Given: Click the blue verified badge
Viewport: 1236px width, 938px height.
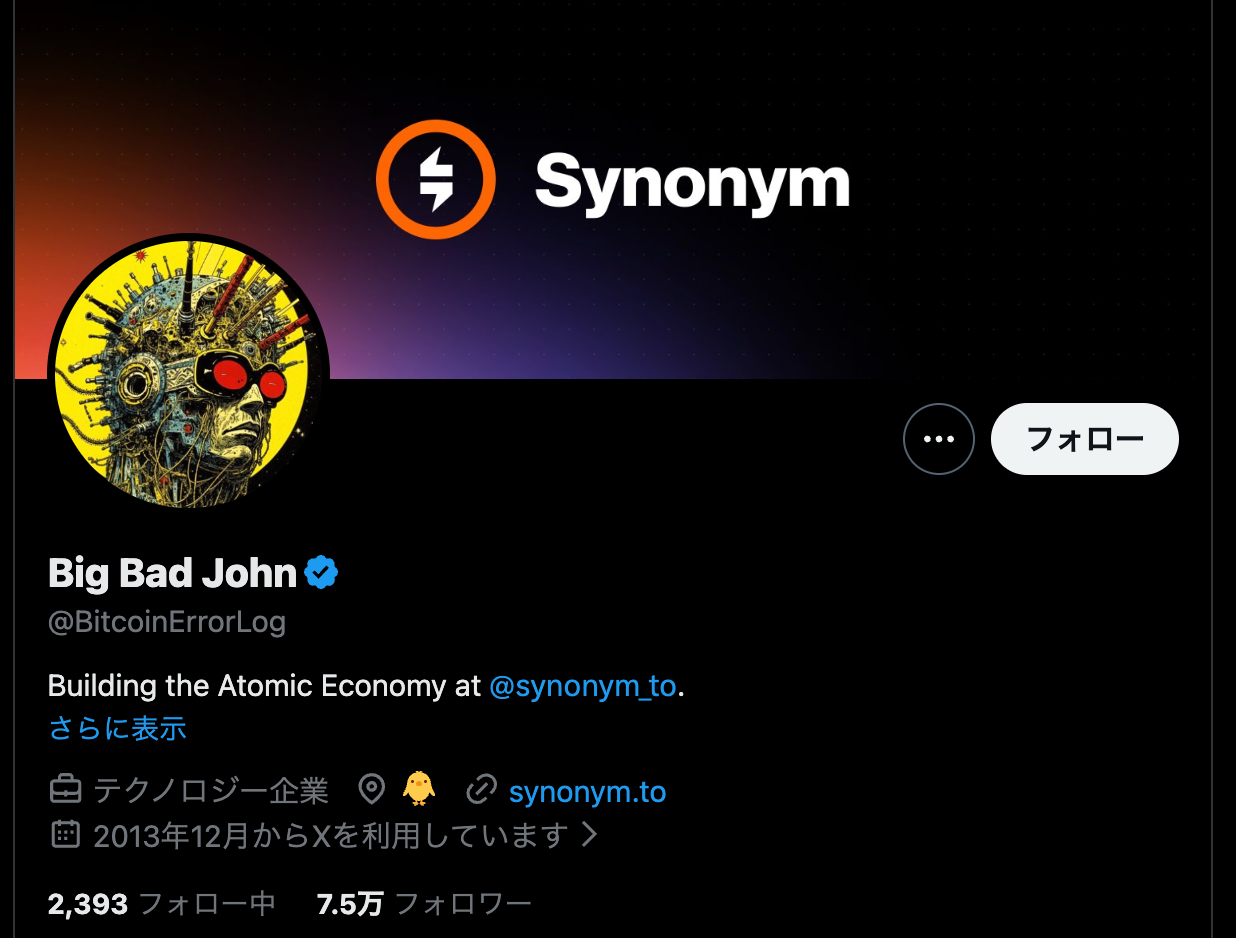Looking at the screenshot, I should point(321,573).
